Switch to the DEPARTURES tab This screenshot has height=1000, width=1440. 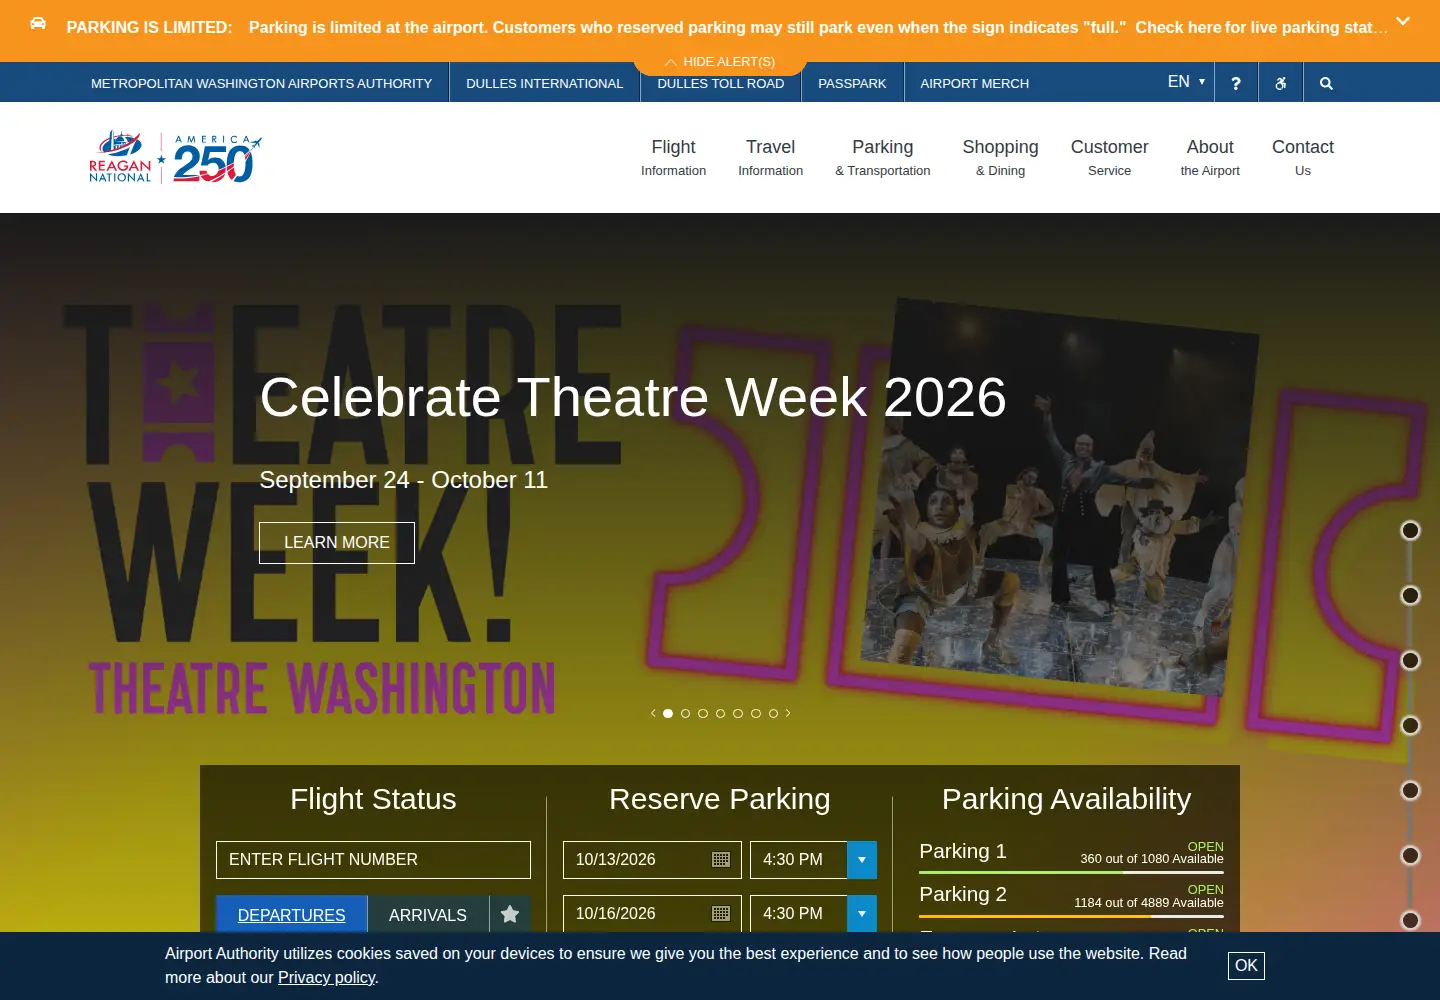point(292,914)
